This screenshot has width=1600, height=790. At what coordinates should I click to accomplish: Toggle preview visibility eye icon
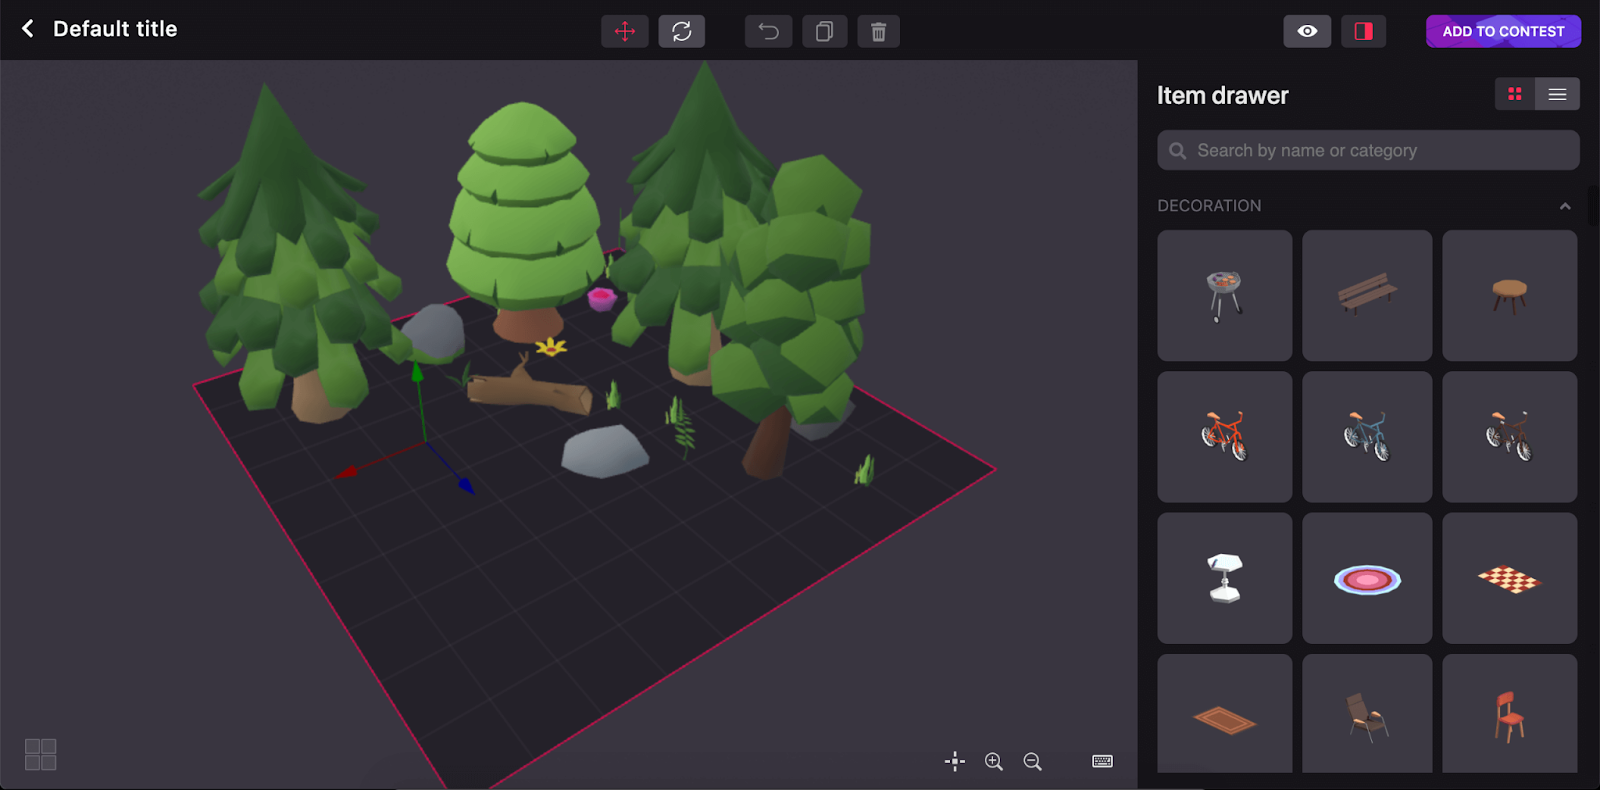1307,31
